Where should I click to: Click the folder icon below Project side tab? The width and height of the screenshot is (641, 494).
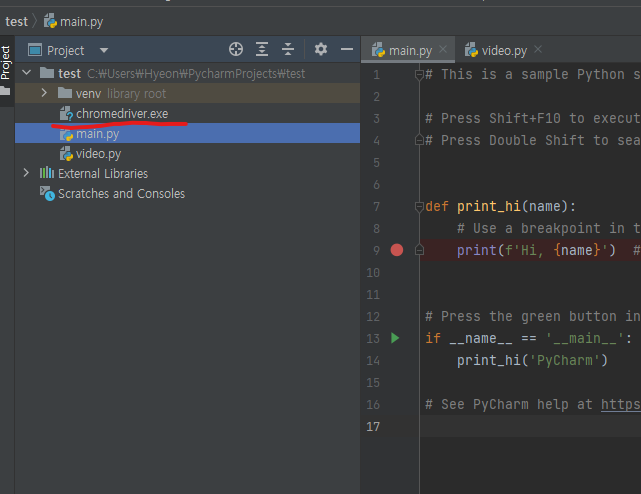5,91
